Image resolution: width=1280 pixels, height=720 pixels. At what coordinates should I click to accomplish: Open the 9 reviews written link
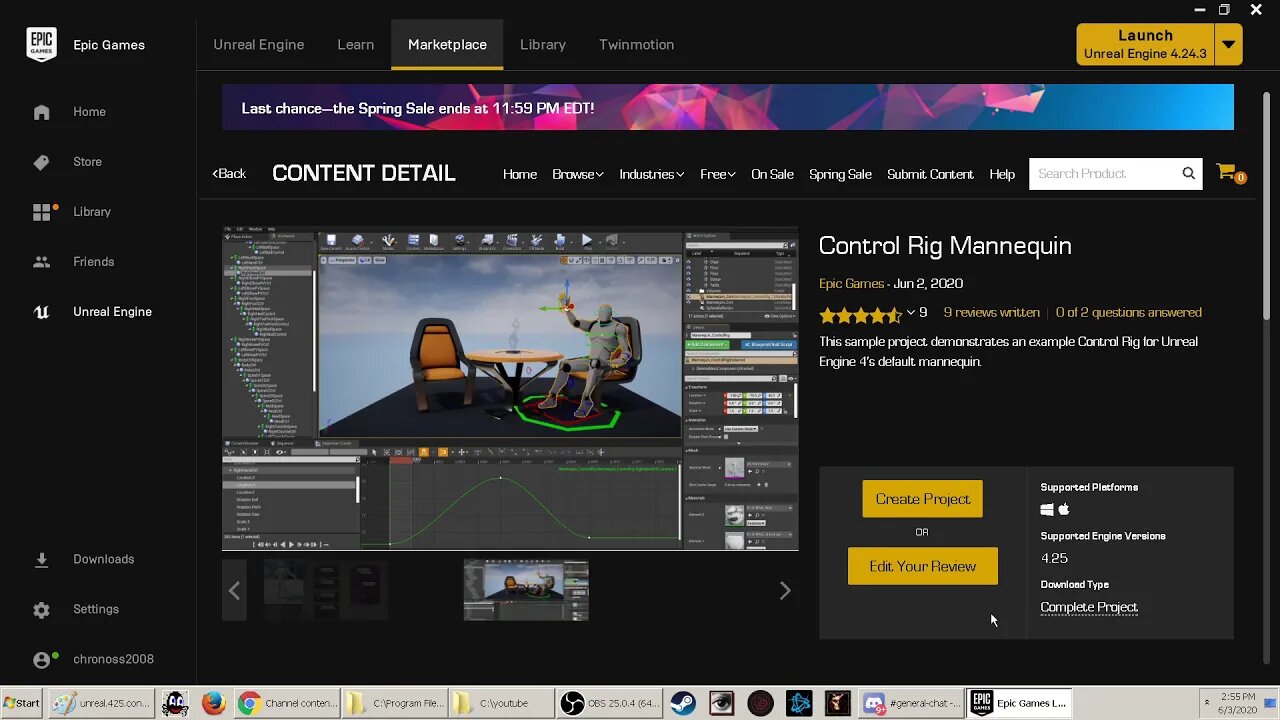pyautogui.click(x=991, y=313)
